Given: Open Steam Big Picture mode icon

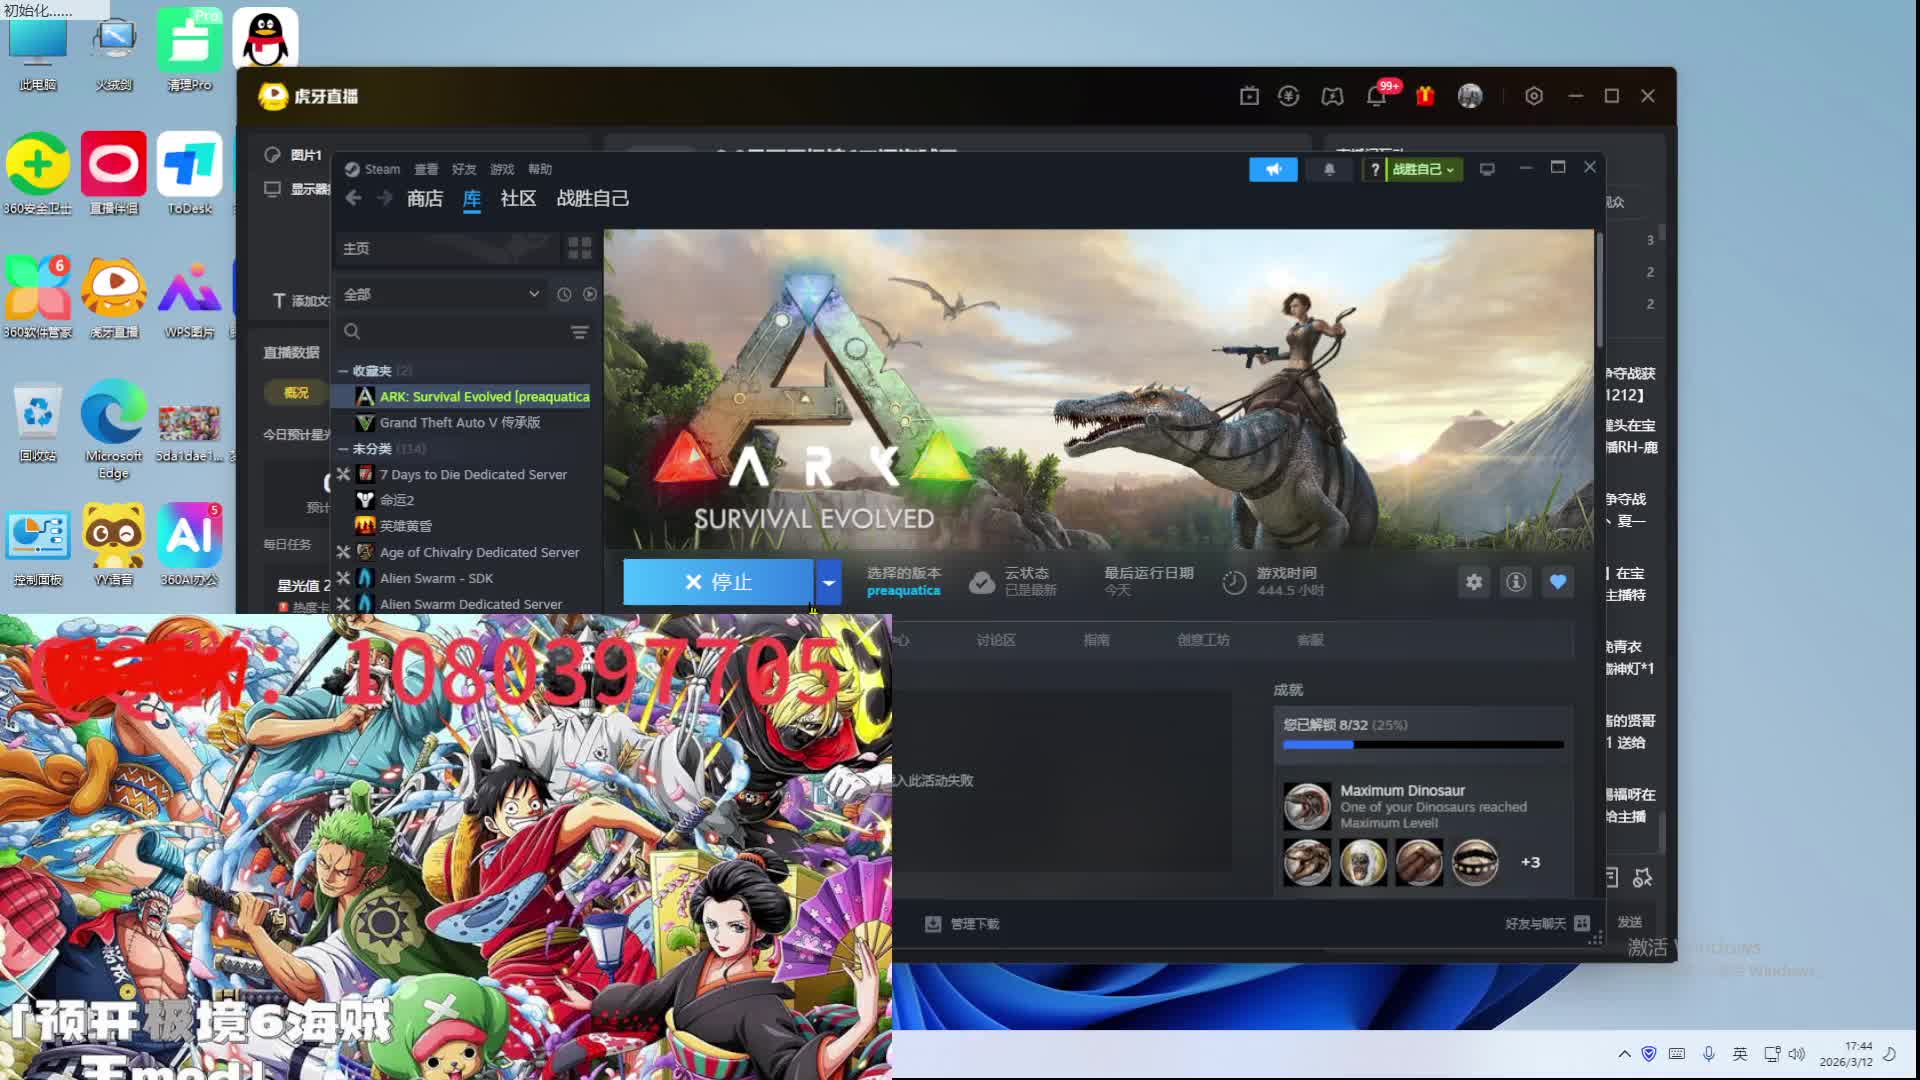Looking at the screenshot, I should pyautogui.click(x=1487, y=170).
